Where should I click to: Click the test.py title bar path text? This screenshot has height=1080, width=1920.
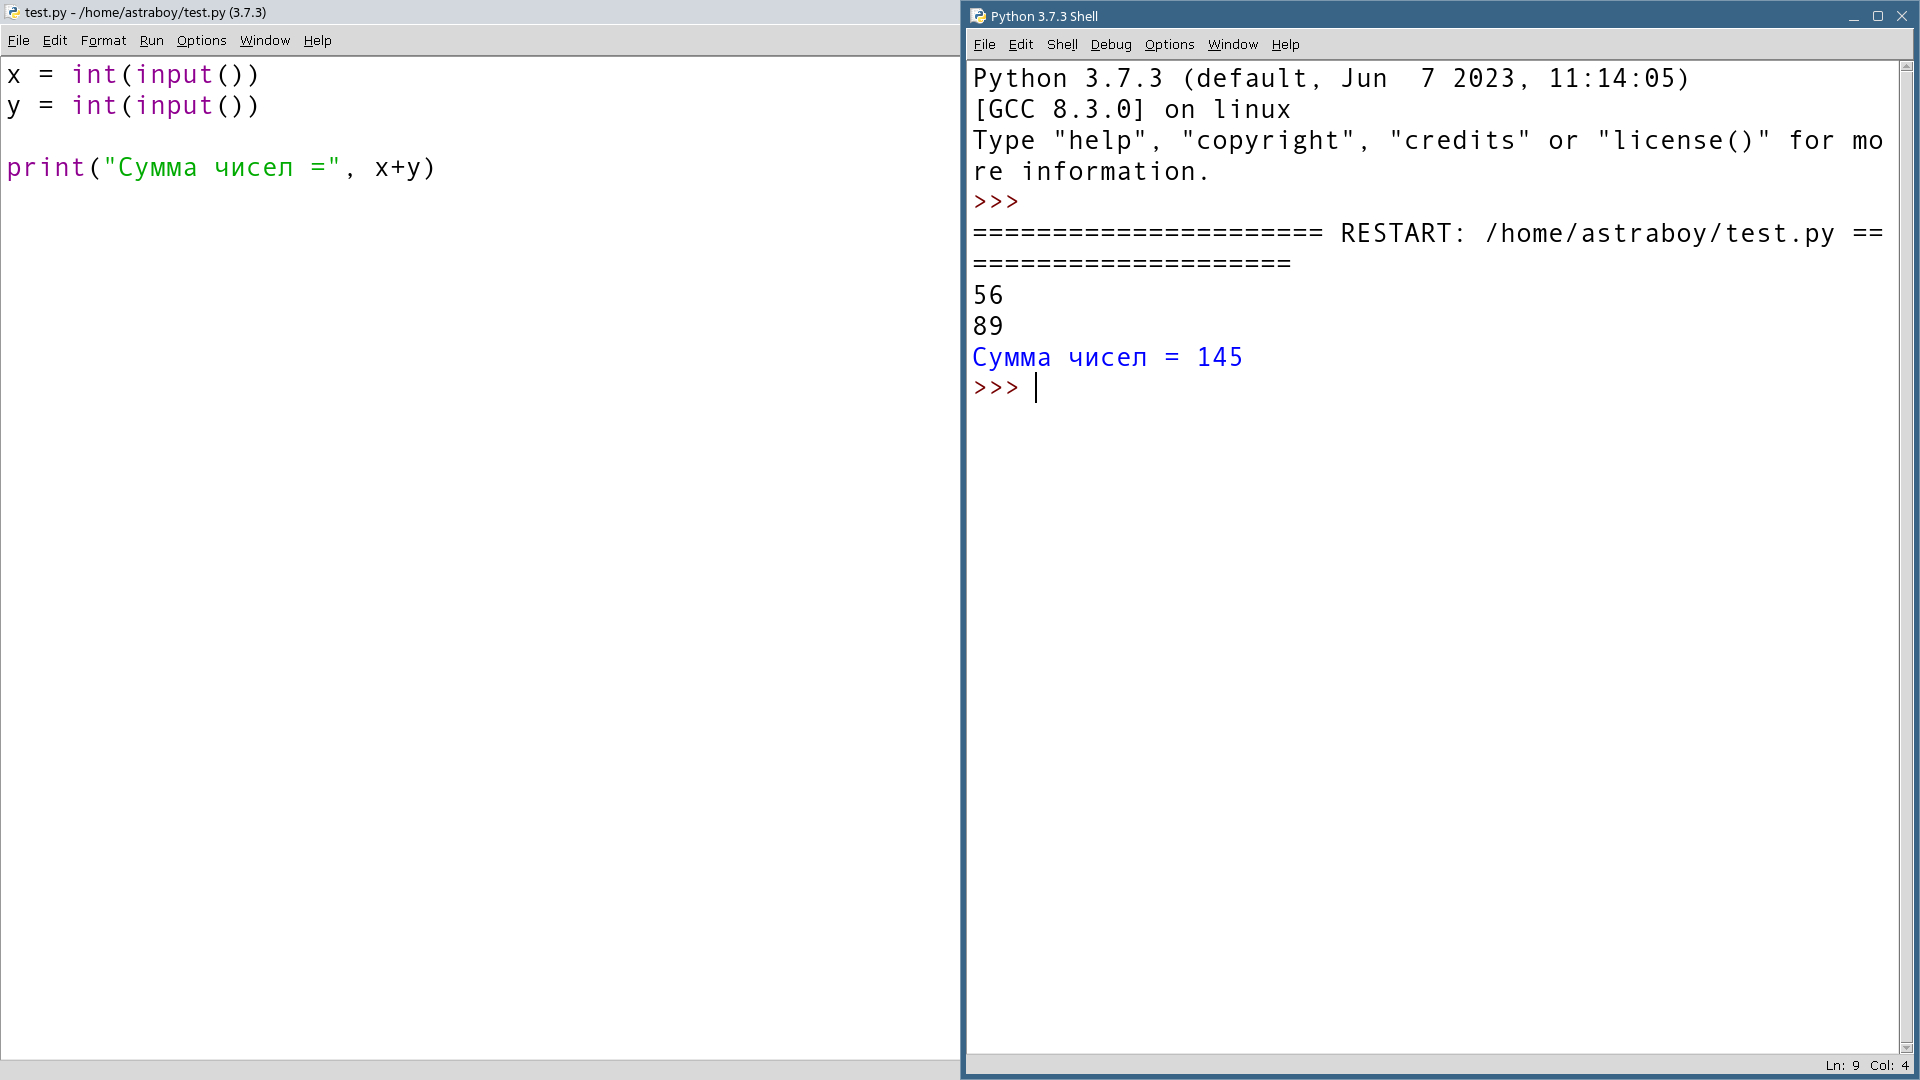[x=145, y=13]
